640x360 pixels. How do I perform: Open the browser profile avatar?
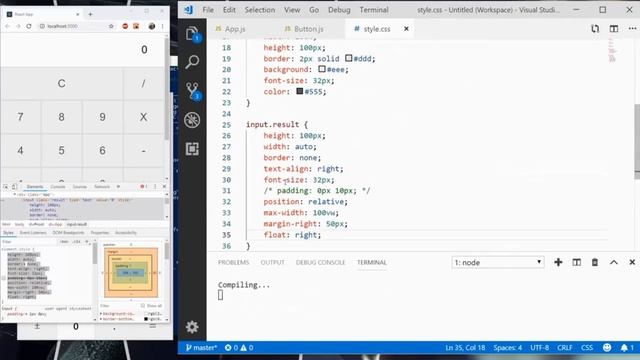click(151, 26)
